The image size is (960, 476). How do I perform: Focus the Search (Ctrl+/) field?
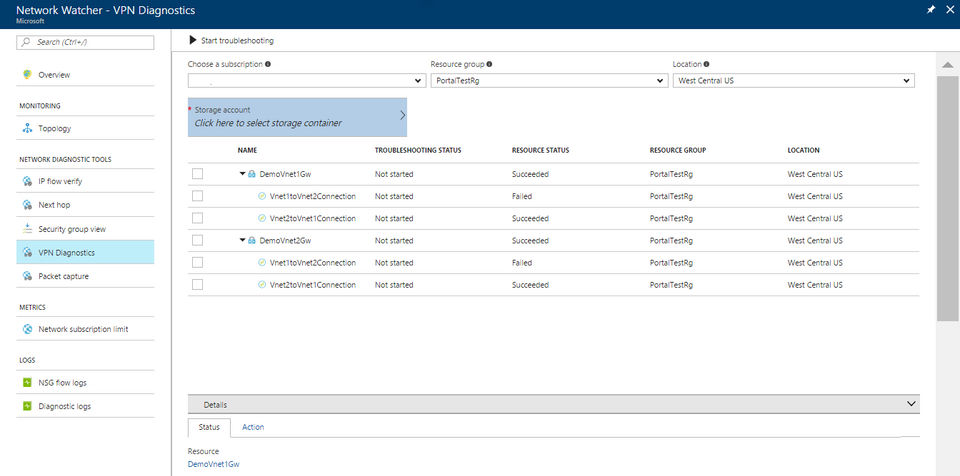coord(85,42)
